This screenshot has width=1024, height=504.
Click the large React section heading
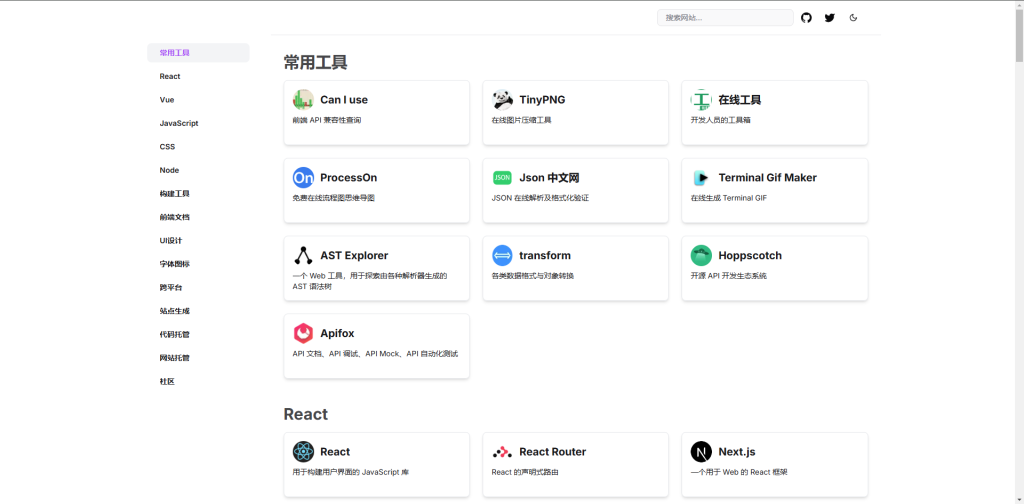[x=306, y=414]
